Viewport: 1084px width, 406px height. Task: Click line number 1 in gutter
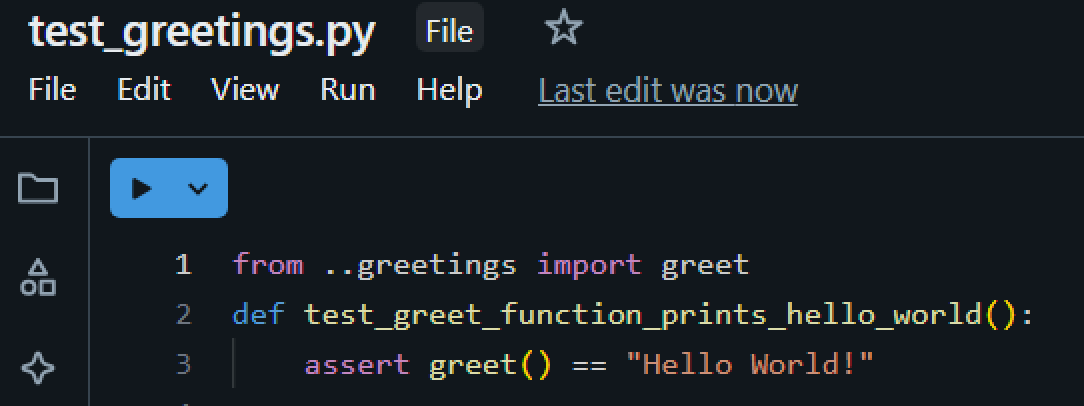point(182,265)
